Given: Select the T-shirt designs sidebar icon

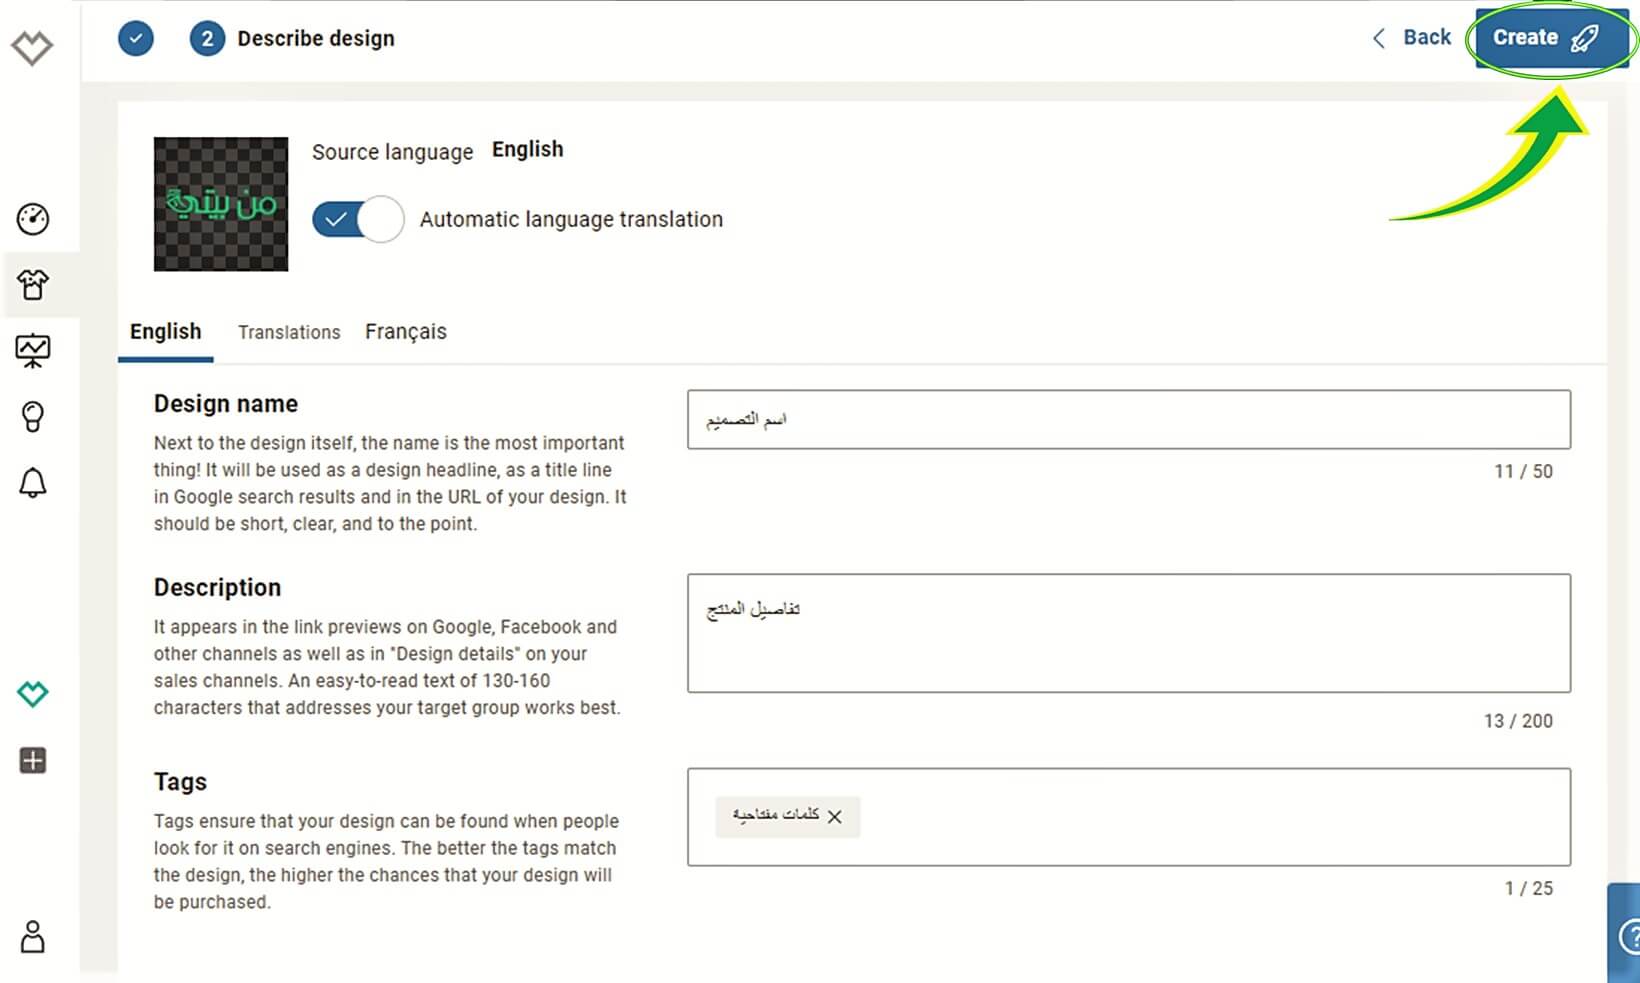Looking at the screenshot, I should point(33,285).
